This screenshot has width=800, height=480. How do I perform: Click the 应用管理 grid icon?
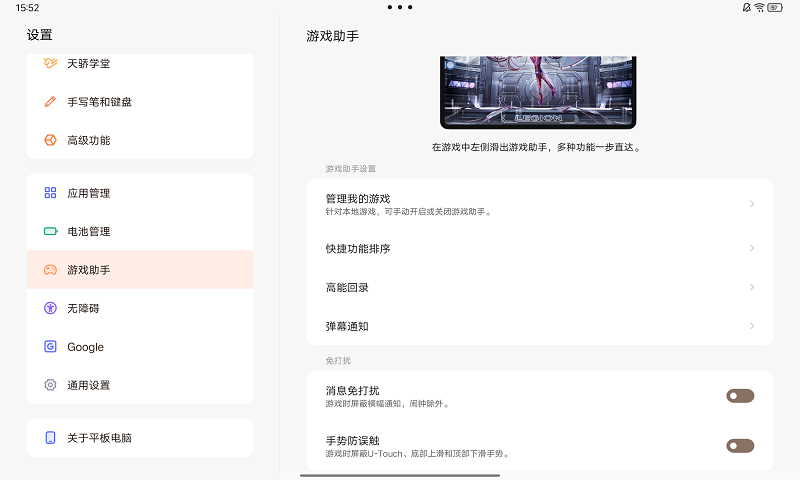50,193
